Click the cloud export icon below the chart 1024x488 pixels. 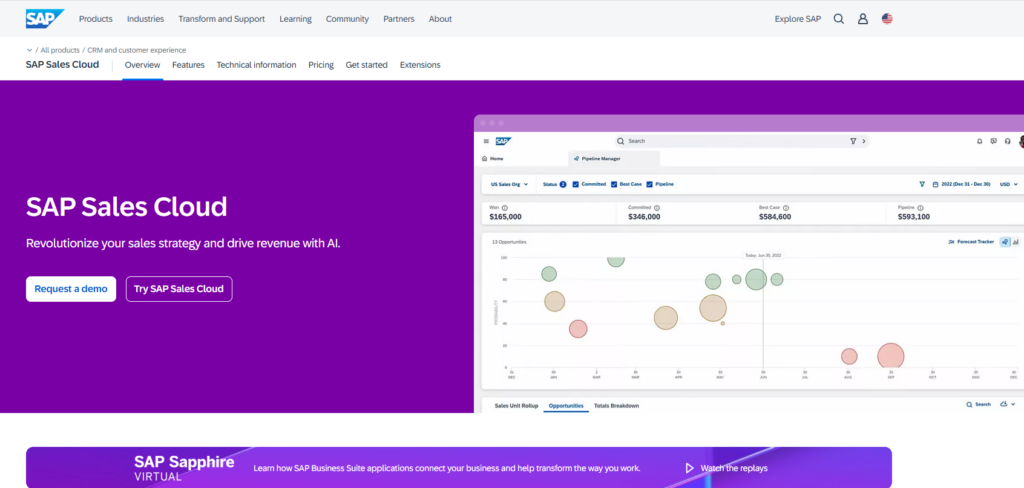click(1004, 405)
